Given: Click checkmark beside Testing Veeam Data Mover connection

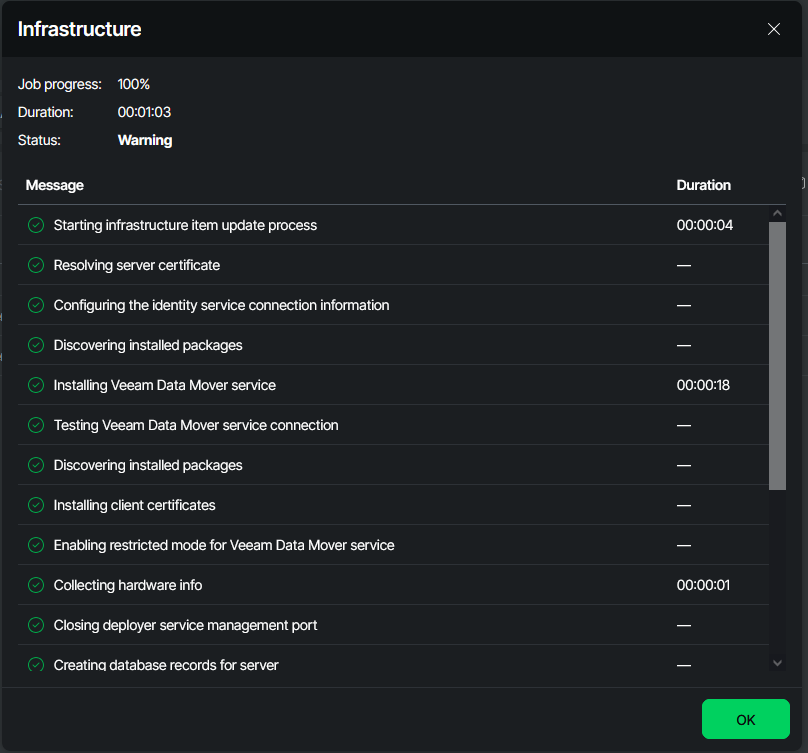Looking at the screenshot, I should click(x=36, y=425).
